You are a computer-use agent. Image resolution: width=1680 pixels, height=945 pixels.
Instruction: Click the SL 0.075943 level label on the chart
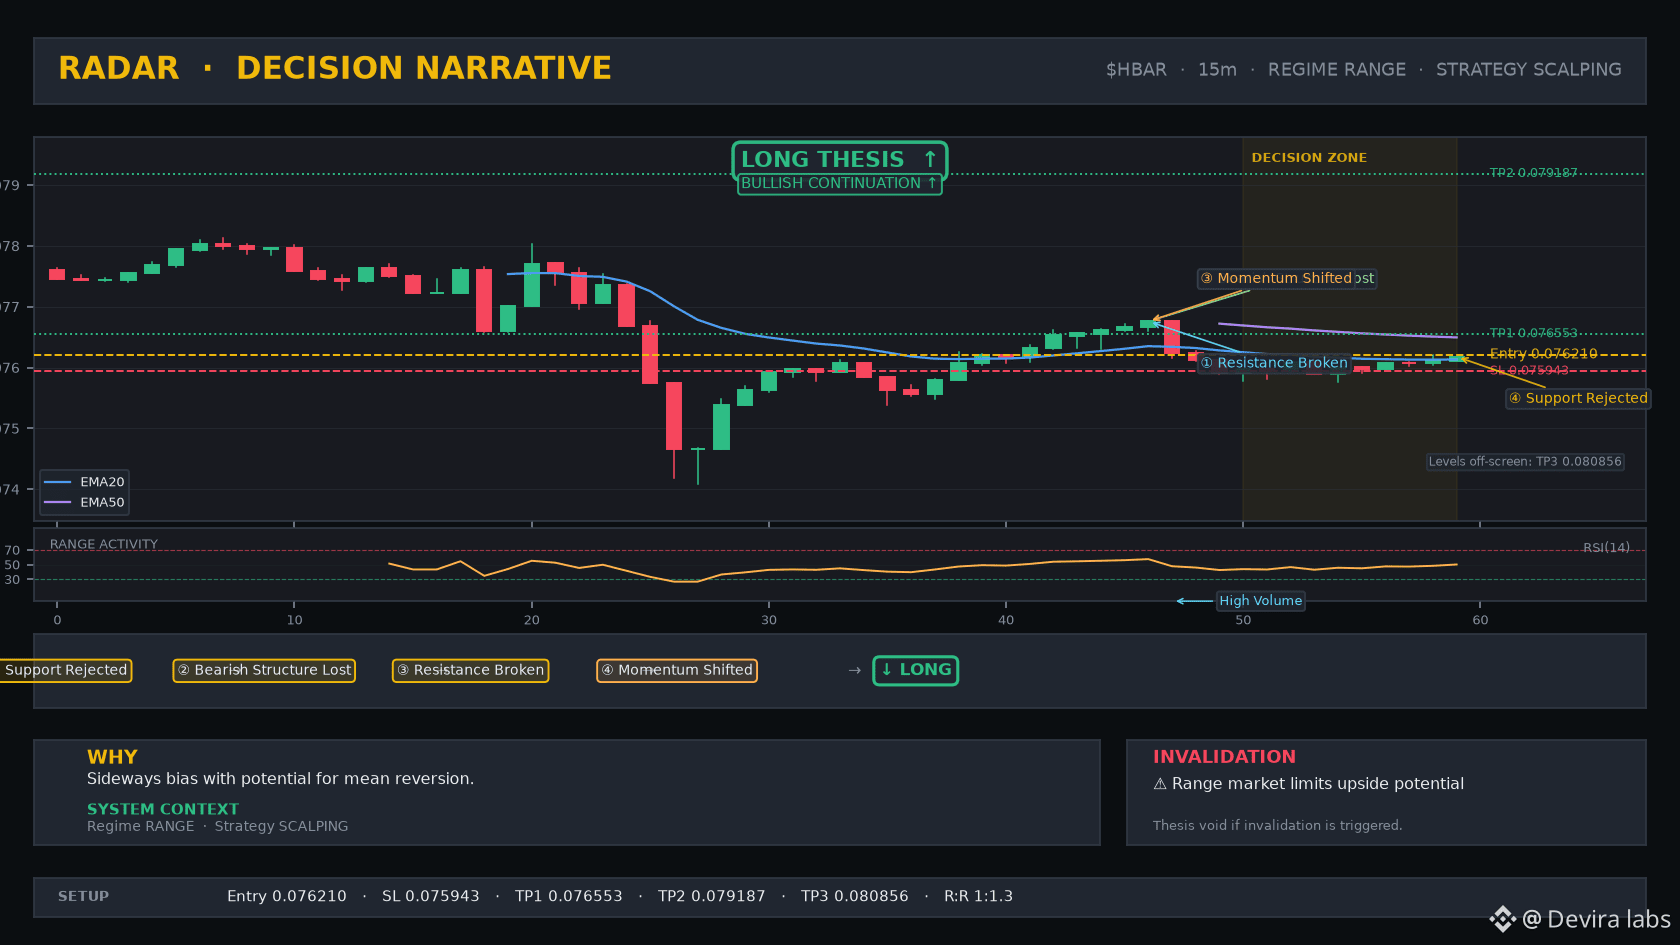pyautogui.click(x=1529, y=371)
